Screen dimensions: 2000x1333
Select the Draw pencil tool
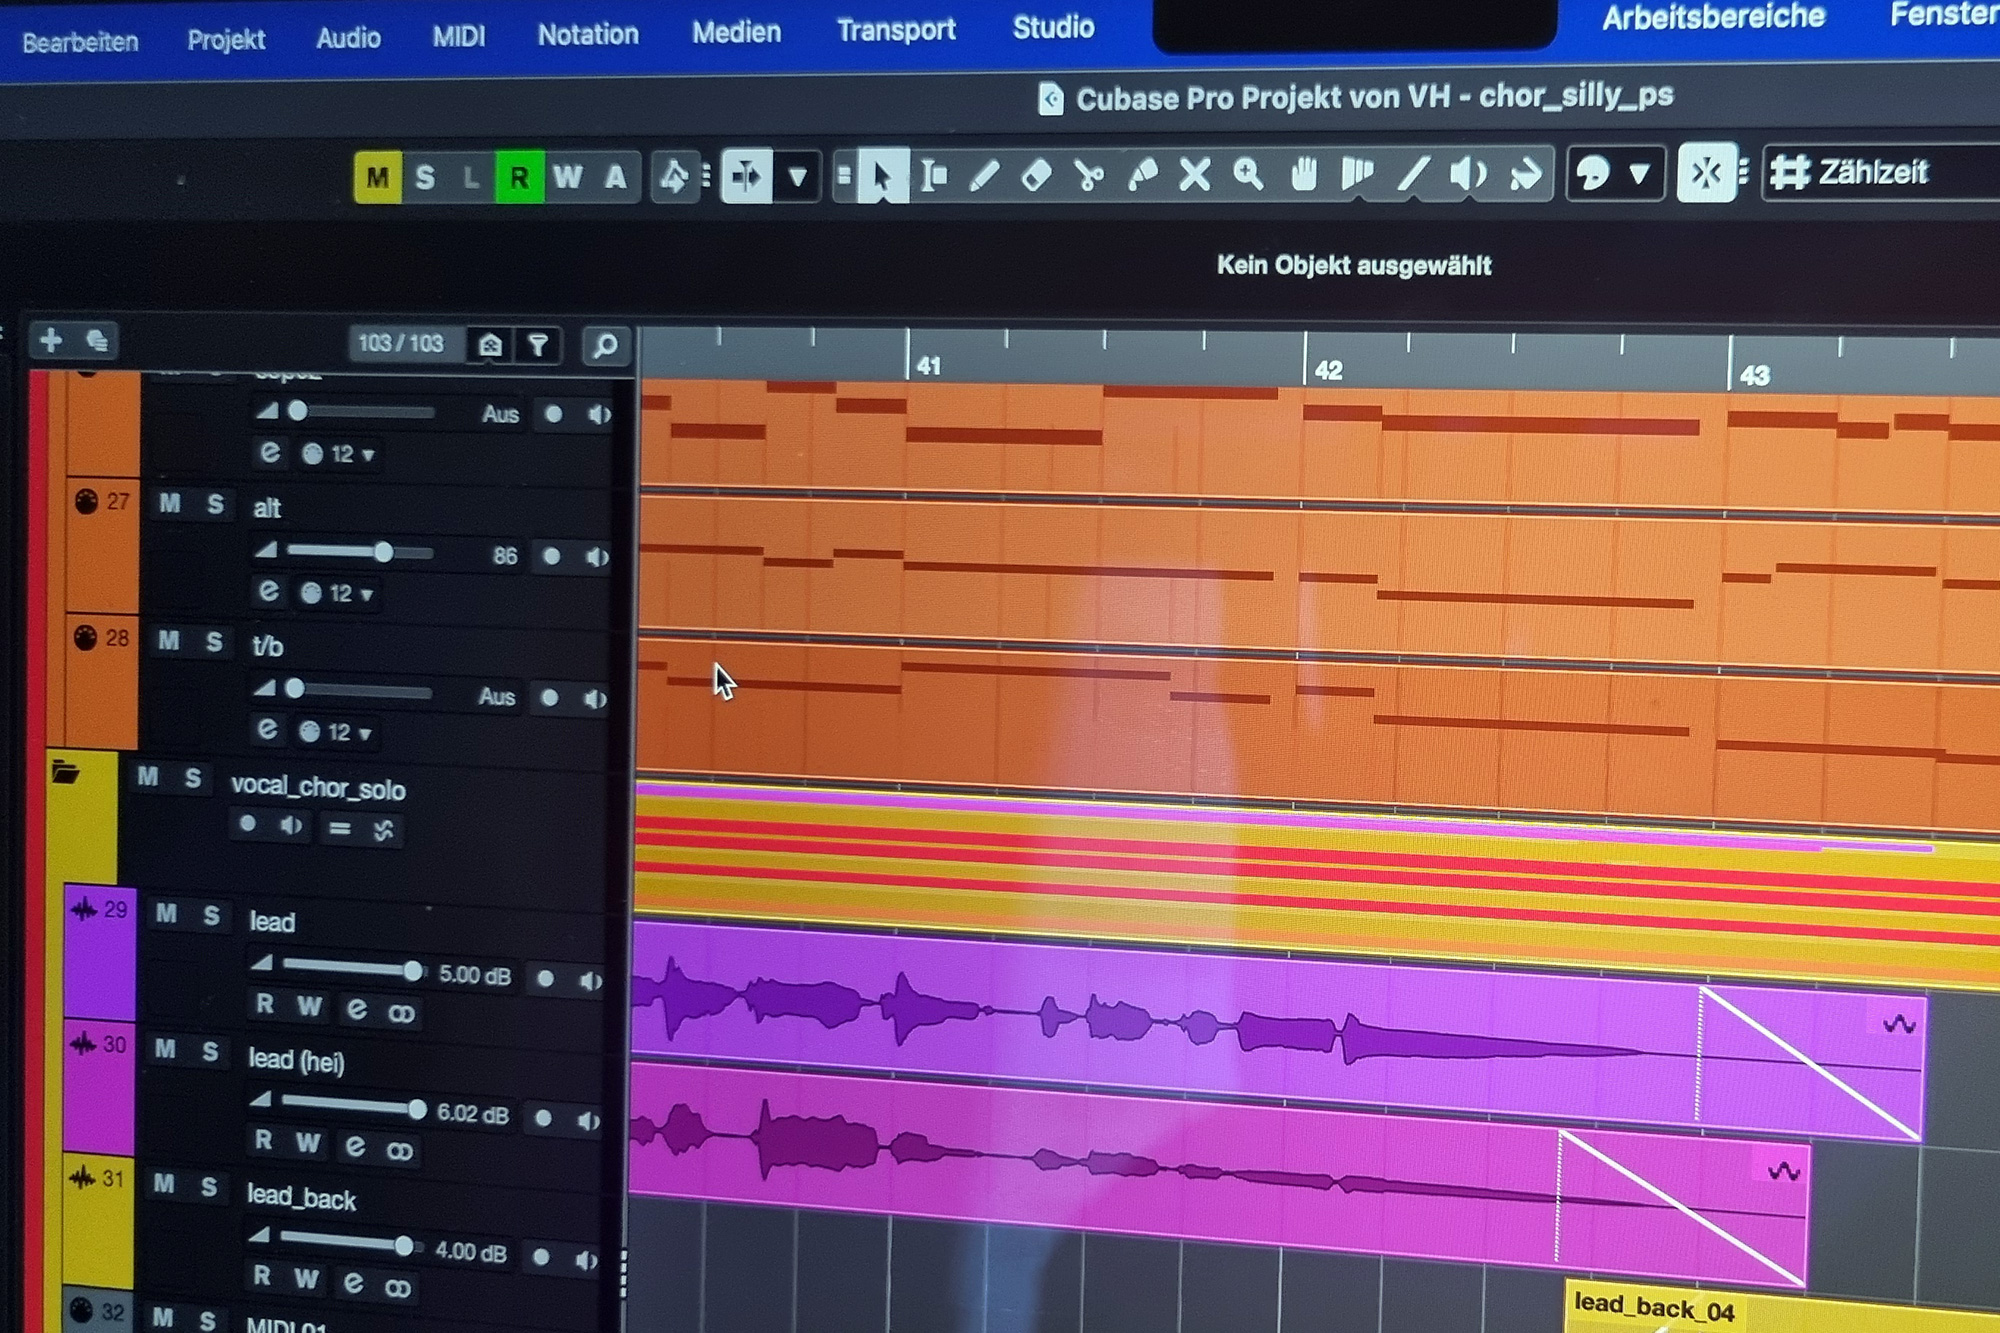tap(984, 176)
